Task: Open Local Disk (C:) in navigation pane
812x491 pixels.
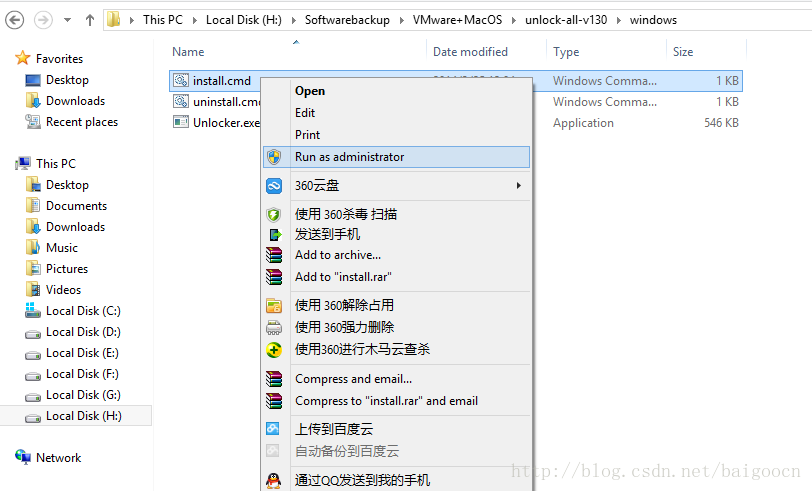Action: [x=83, y=311]
